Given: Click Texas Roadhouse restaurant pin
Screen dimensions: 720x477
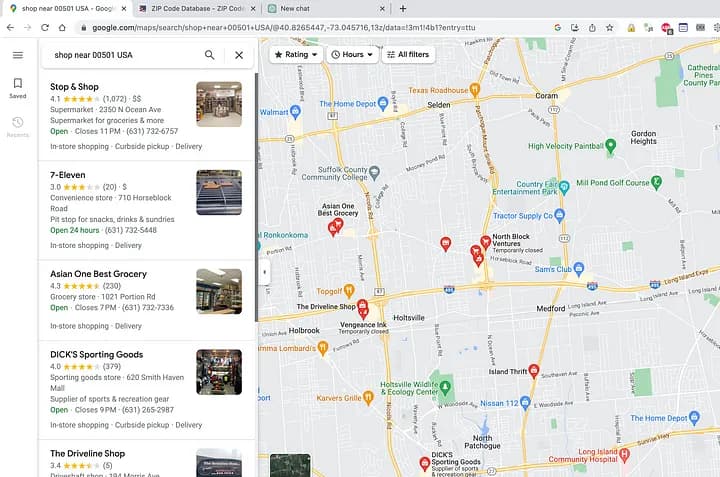Looking at the screenshot, I should pyautogui.click(x=475, y=89).
